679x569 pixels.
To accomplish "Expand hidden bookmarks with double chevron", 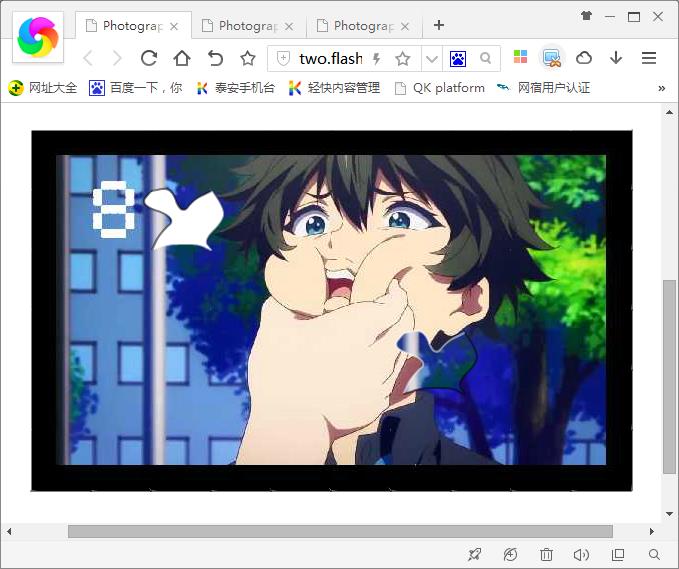I will tap(661, 88).
